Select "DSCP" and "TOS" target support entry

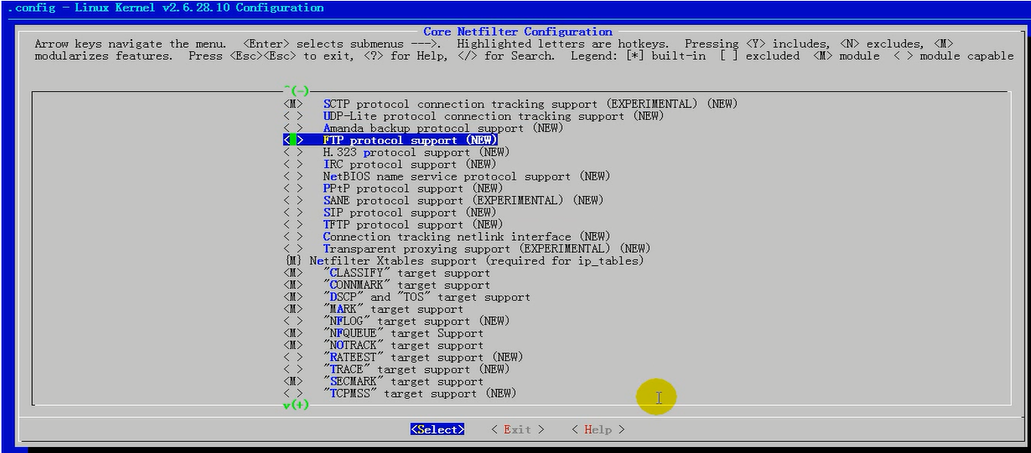pos(427,297)
